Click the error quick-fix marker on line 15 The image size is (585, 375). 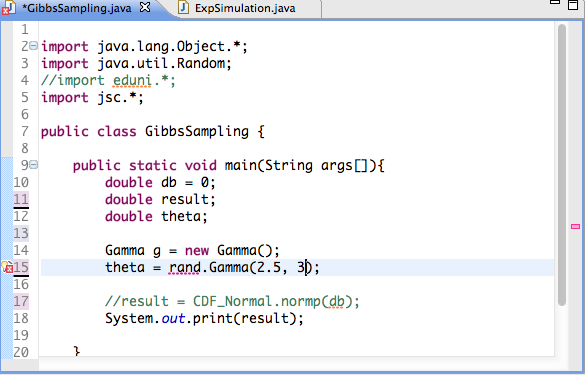pyautogui.click(x=7, y=267)
